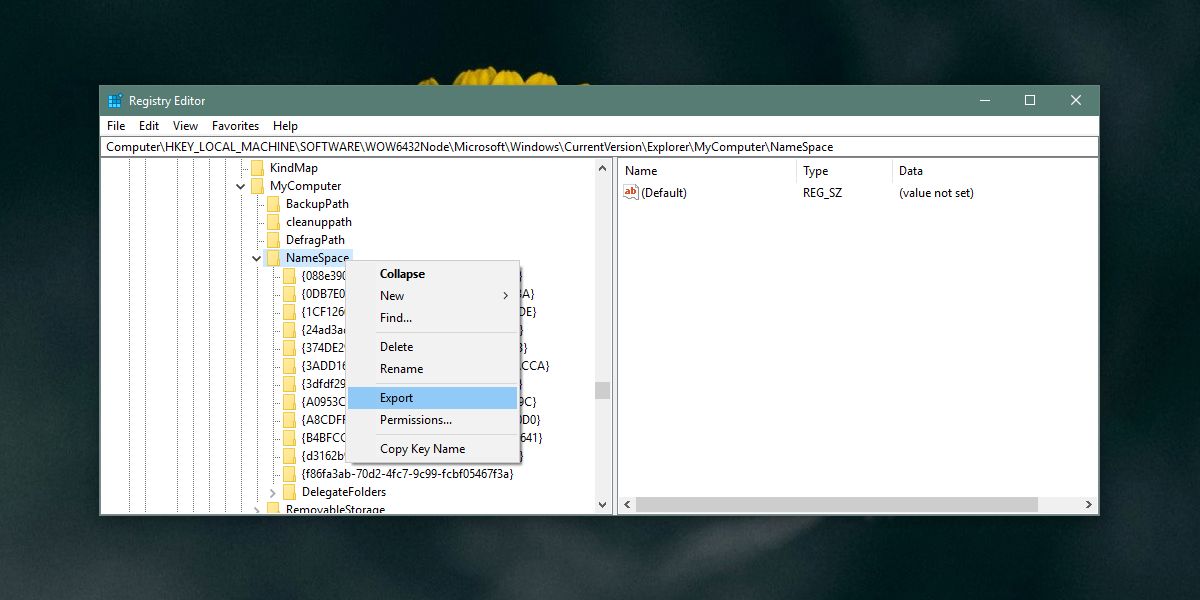
Task: Click the cleanuppath folder icon
Action: coord(274,222)
